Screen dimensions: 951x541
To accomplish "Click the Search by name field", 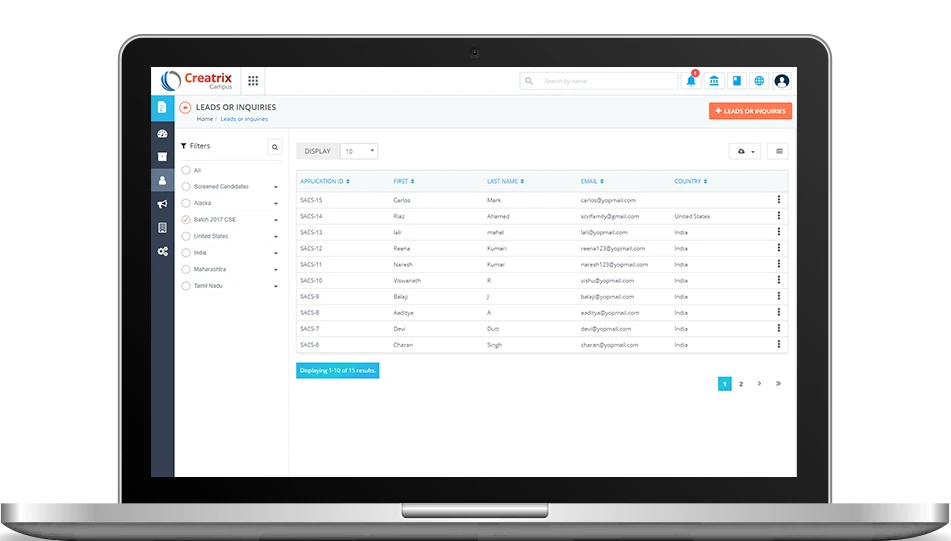I will click(606, 81).
